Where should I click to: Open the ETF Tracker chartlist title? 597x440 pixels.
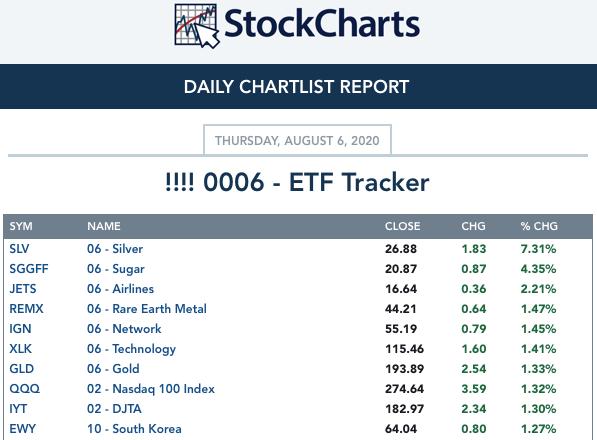tap(297, 182)
